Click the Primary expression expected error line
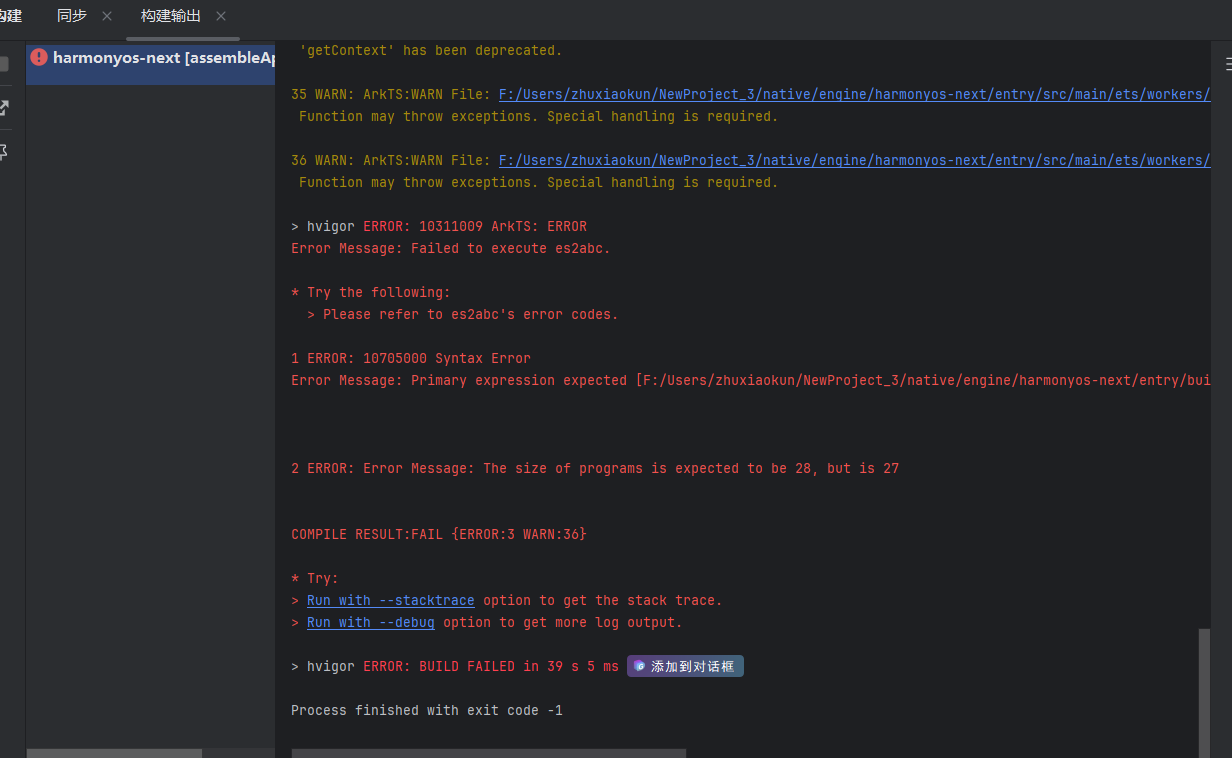 tap(750, 380)
